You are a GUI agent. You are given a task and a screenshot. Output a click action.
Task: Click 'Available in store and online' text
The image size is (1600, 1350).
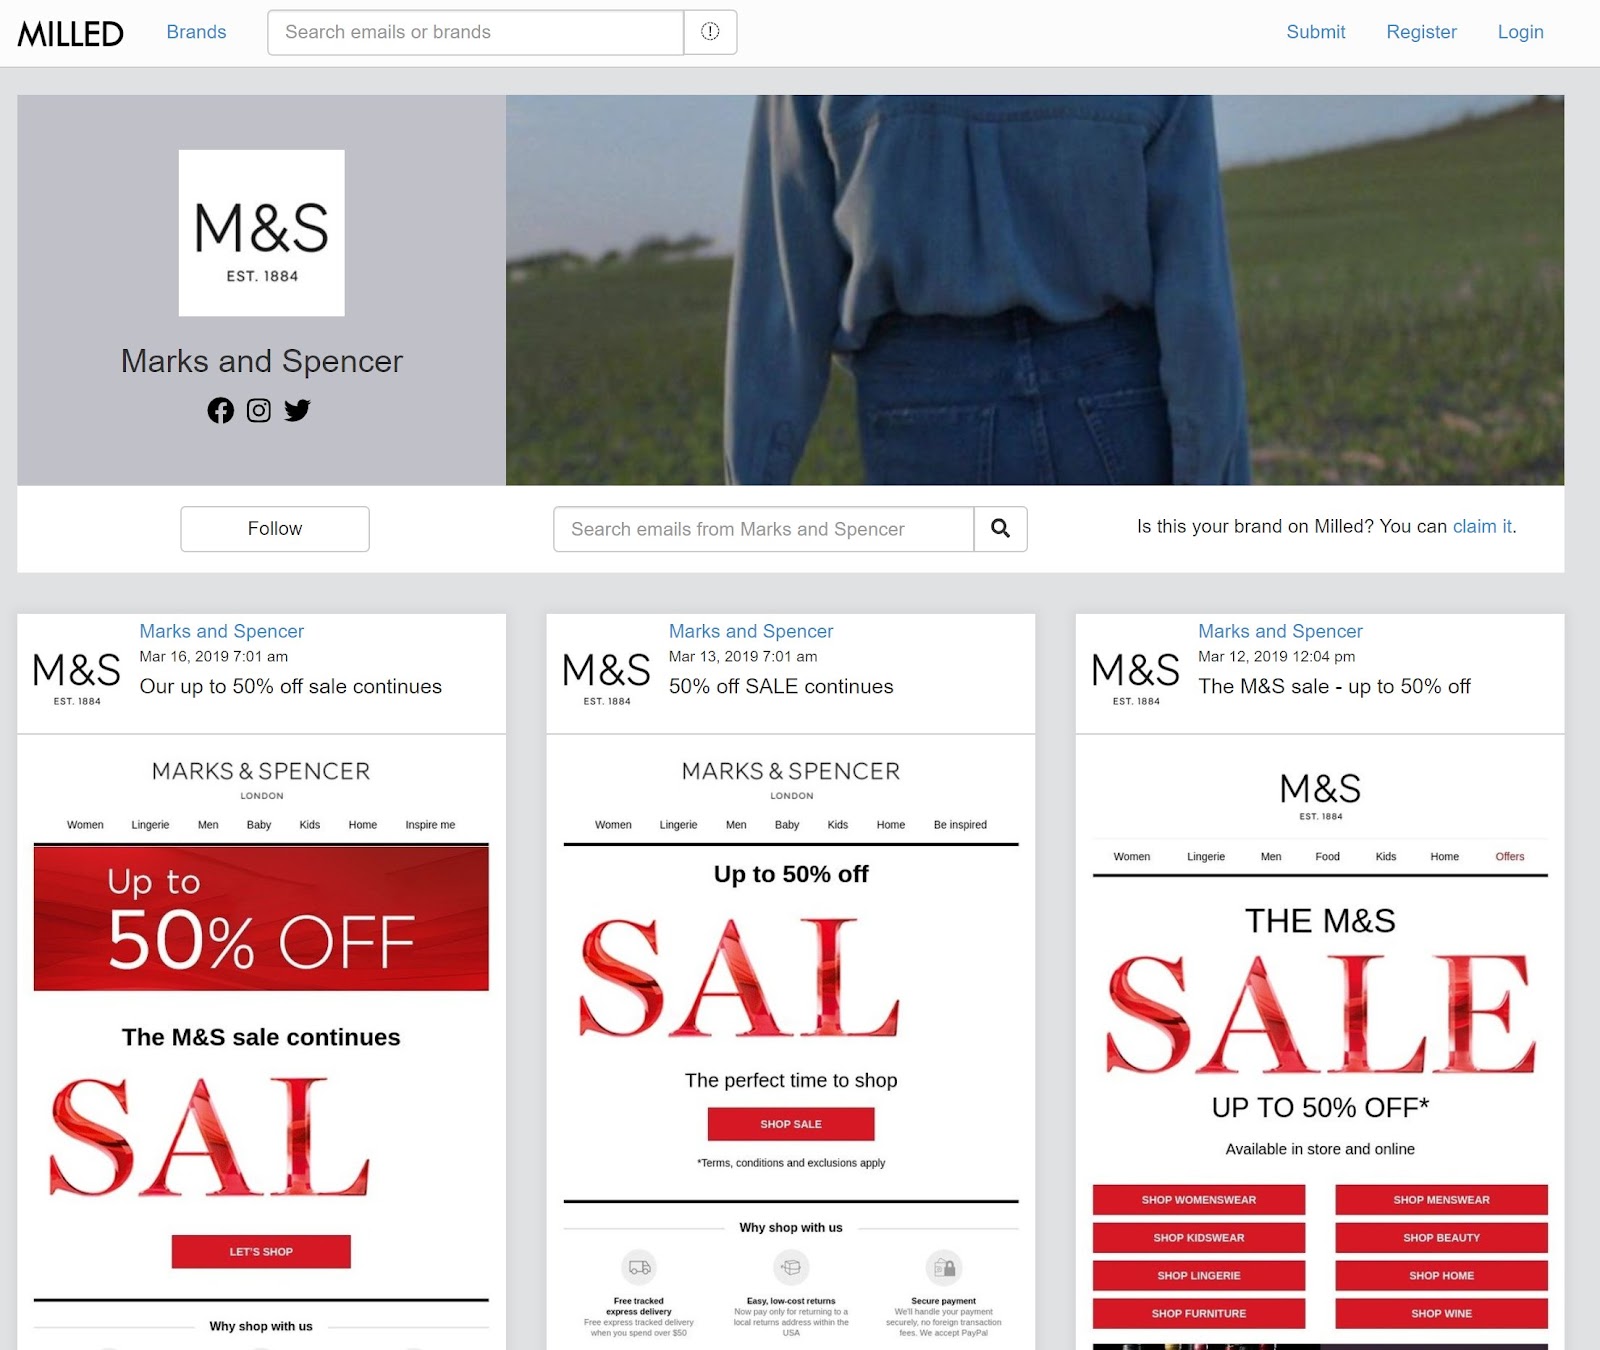pos(1320,1149)
